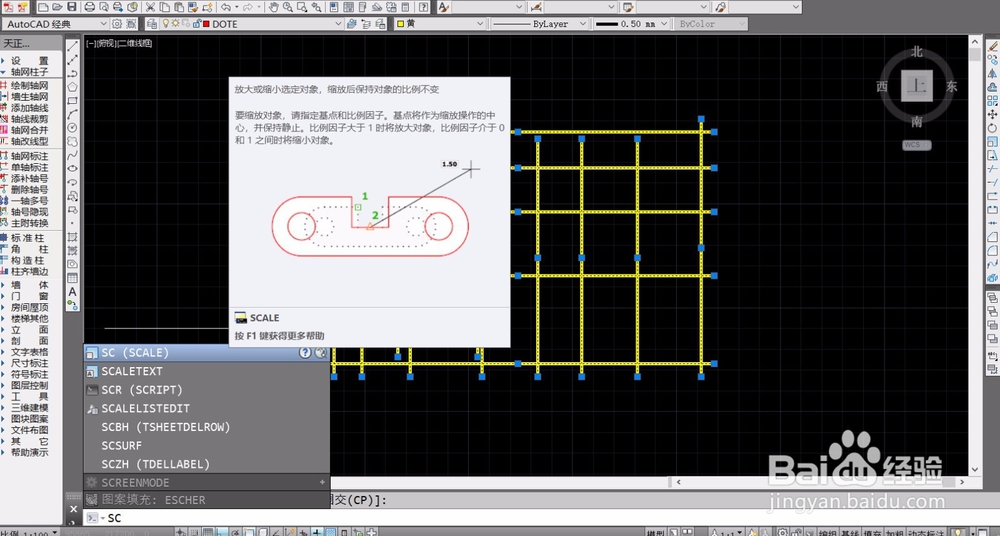This screenshot has height=536, width=1000.
Task: Select the 图案填充: ESCHER suggestion row
Action: click(207, 500)
